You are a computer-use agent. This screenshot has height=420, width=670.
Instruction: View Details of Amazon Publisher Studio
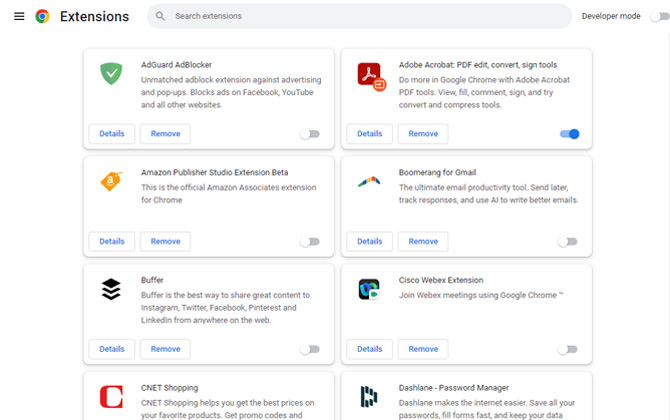[112, 241]
